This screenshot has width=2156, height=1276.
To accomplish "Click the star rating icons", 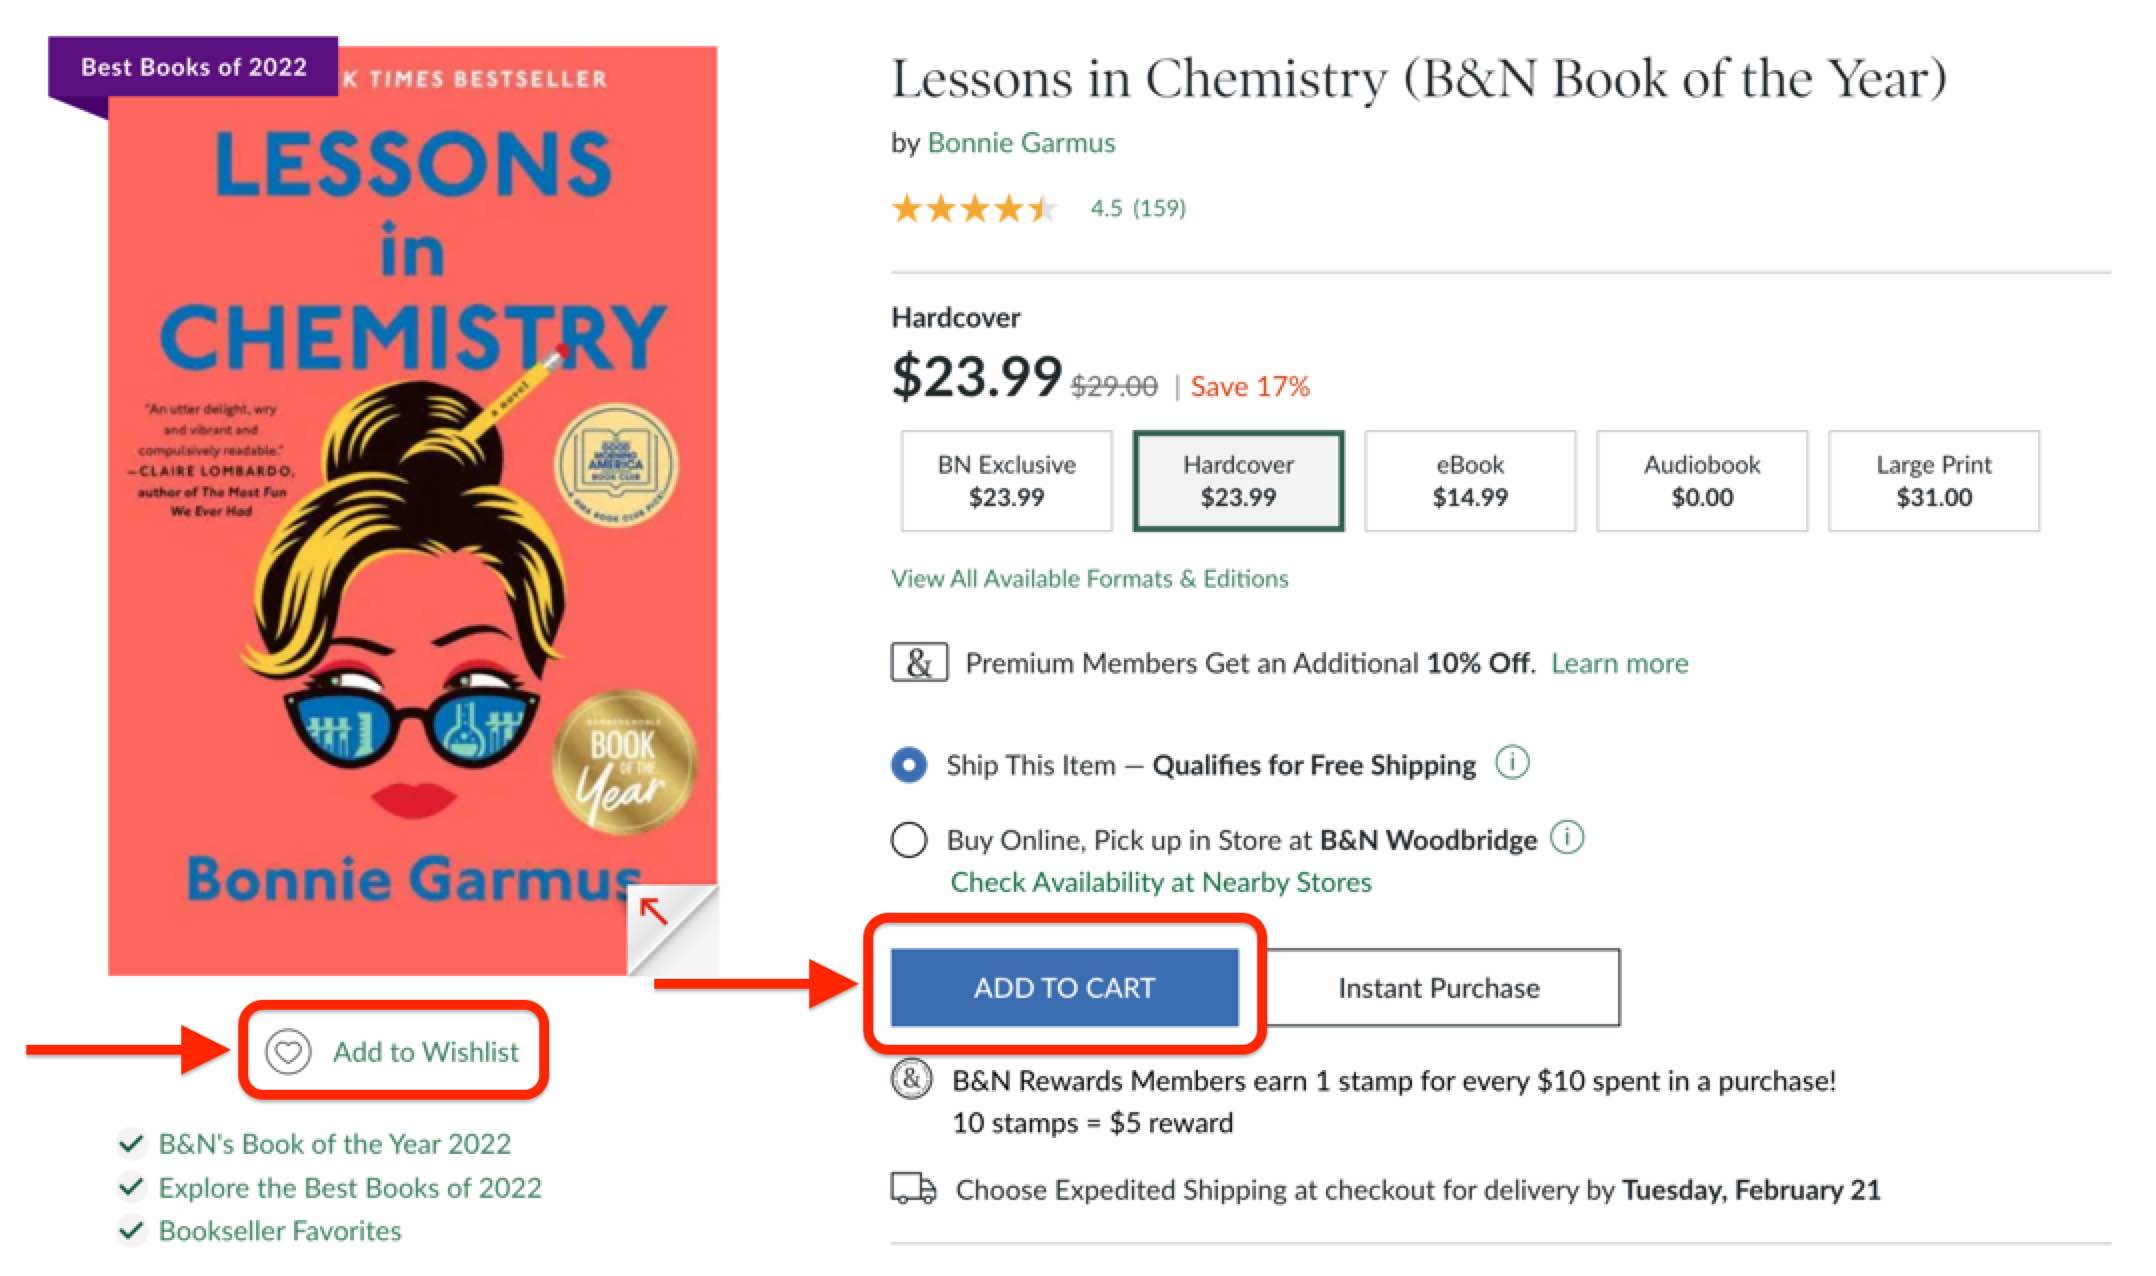I will [x=974, y=208].
